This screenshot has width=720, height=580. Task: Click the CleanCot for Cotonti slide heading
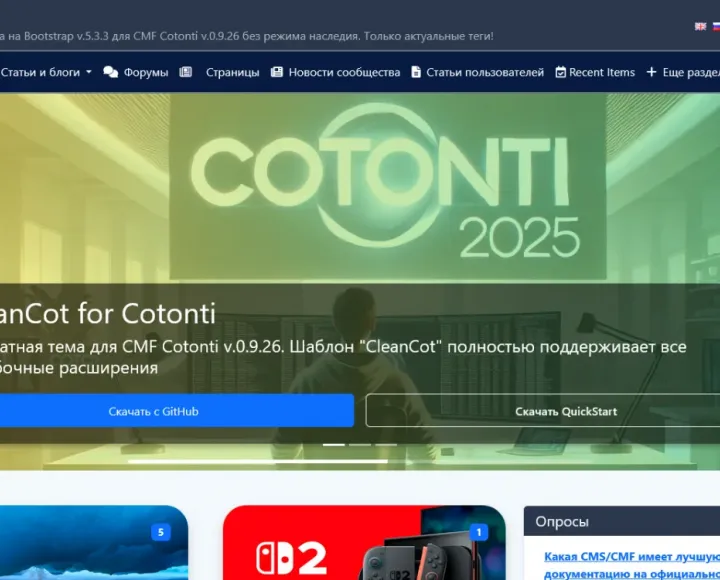[x=107, y=314]
